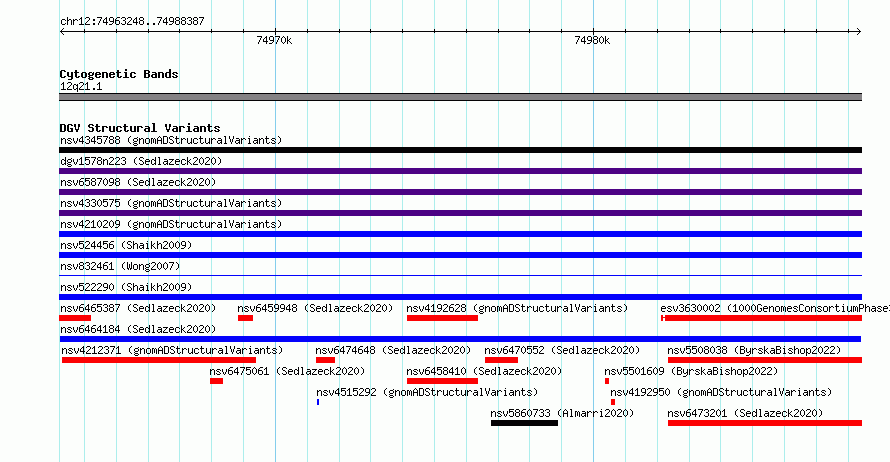Click the small blue mark under nsv4515292
The image size is (890, 462).
click(318, 402)
